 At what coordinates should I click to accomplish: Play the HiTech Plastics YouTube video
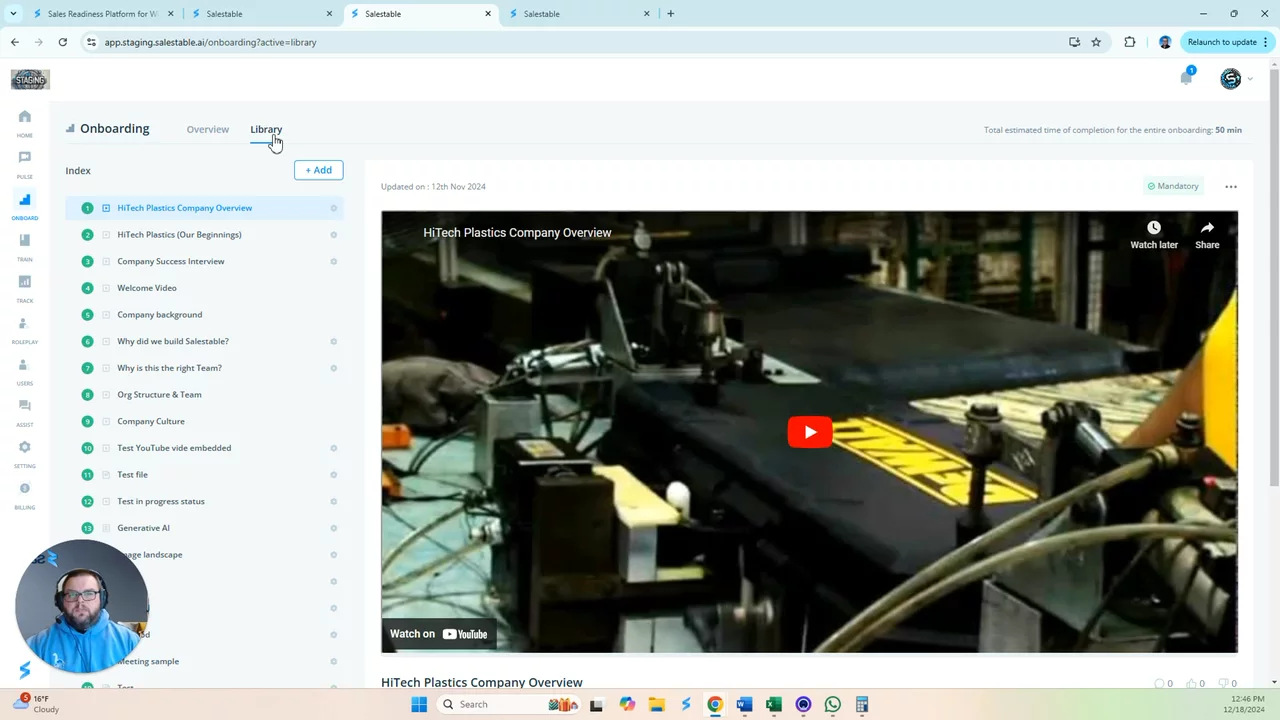pos(809,432)
